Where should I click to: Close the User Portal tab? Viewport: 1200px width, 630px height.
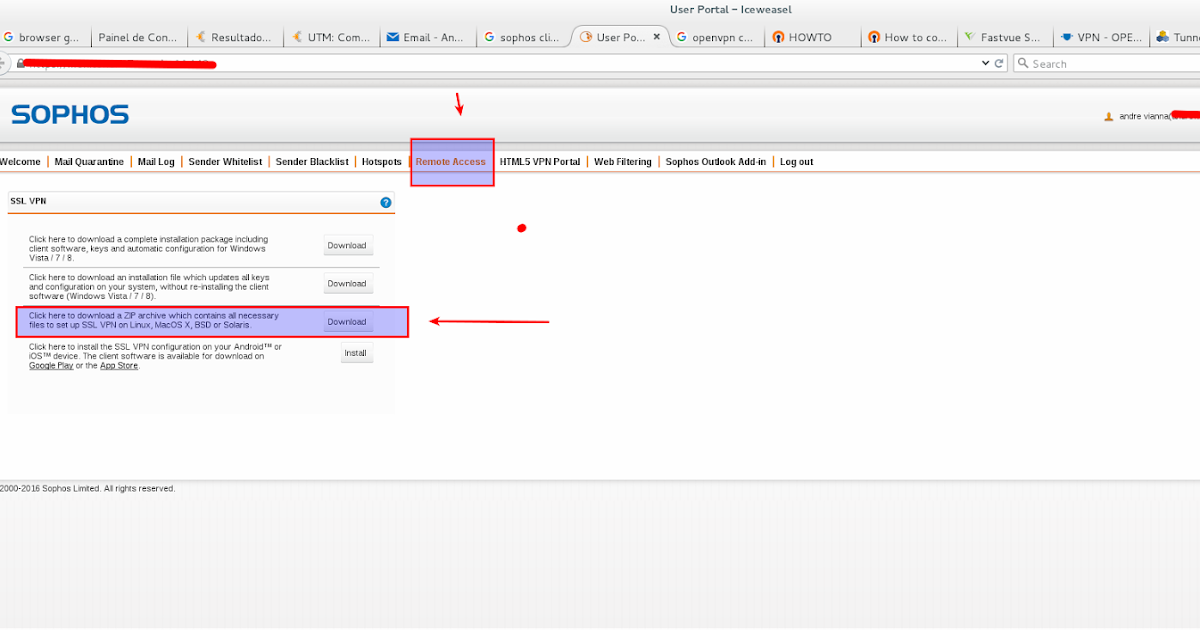pyautogui.click(x=656, y=37)
